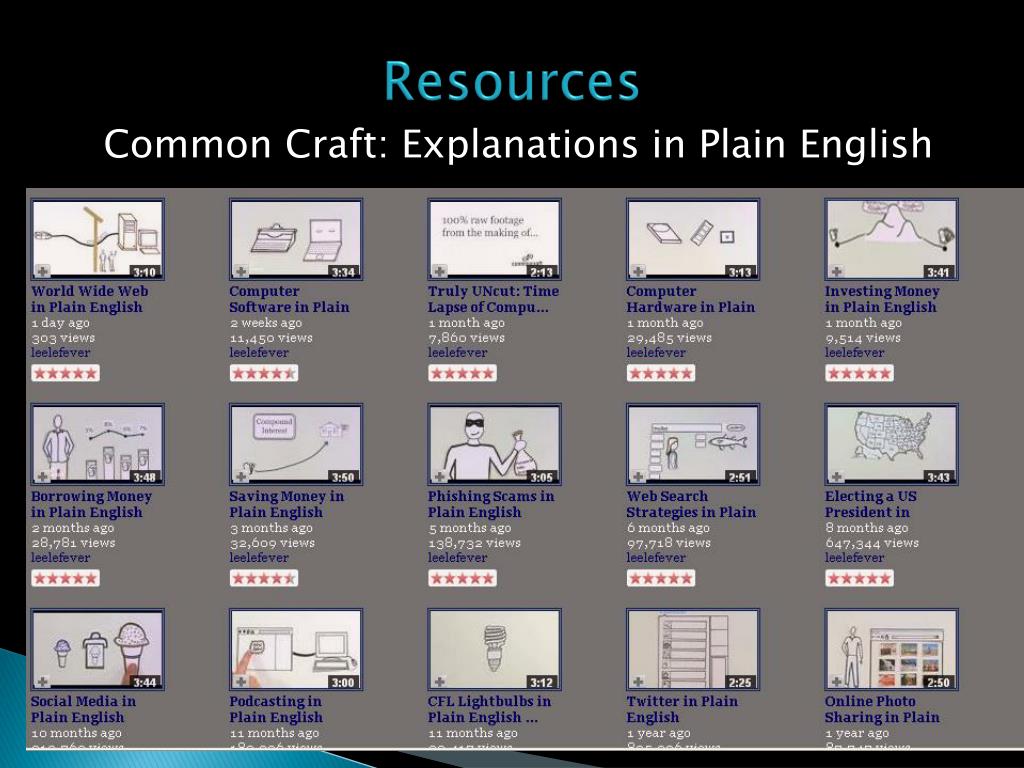
Task: Add Twitter in Plain English to queue
Action: pyautogui.click(x=638, y=681)
